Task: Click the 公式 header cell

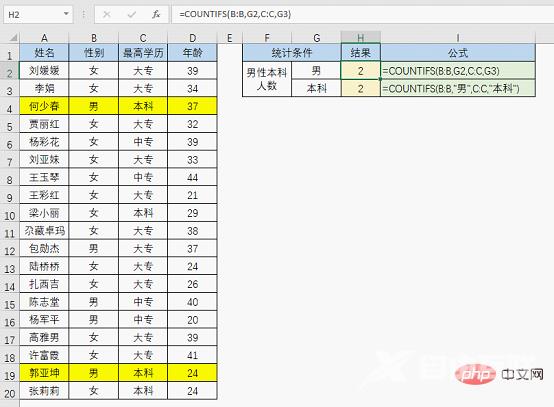Action: pyautogui.click(x=458, y=53)
